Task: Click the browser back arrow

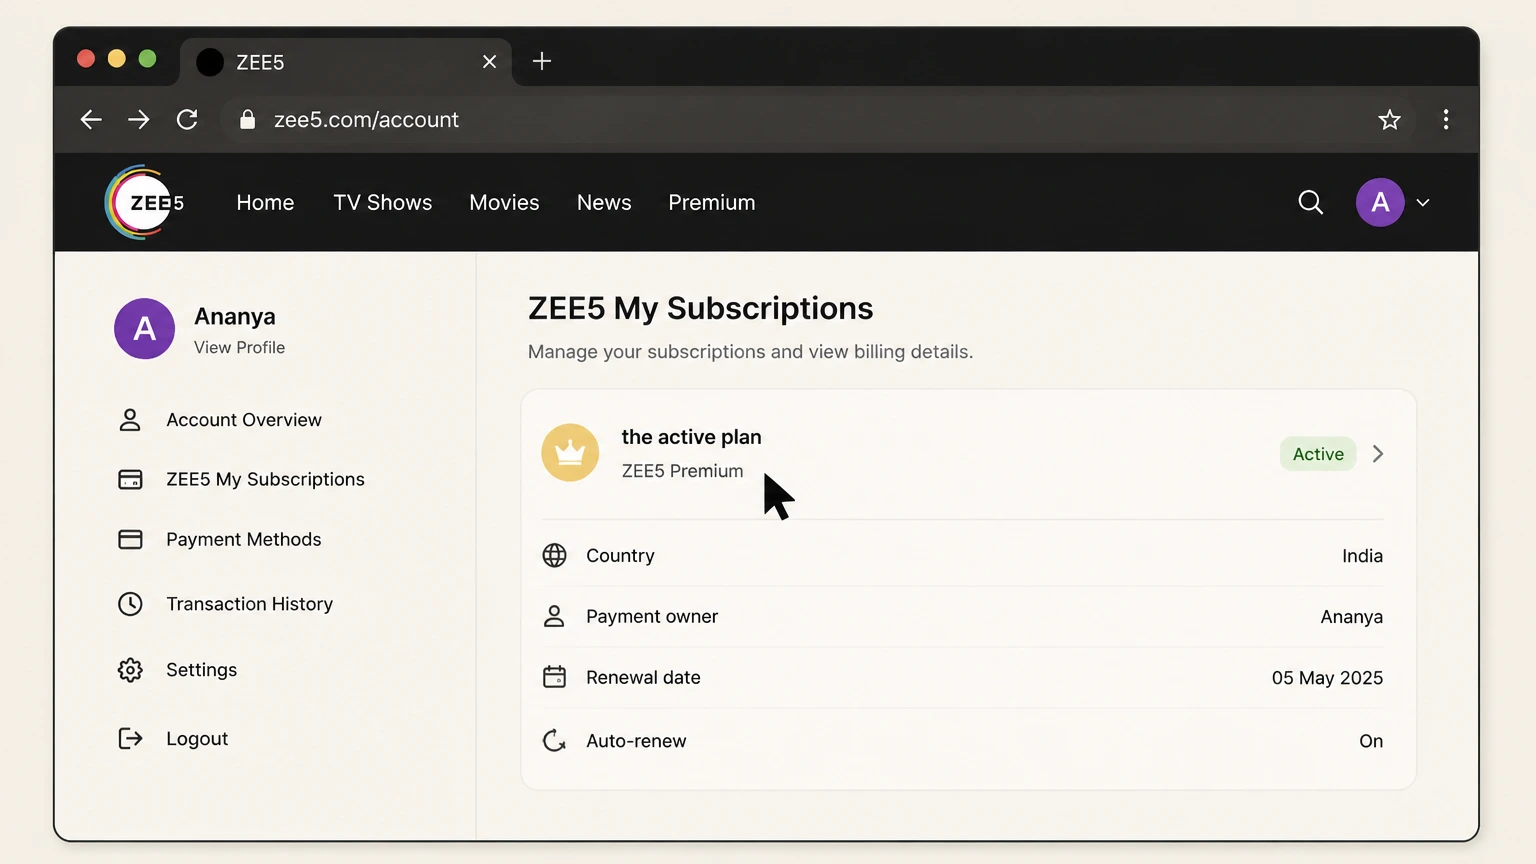Action: tap(91, 120)
